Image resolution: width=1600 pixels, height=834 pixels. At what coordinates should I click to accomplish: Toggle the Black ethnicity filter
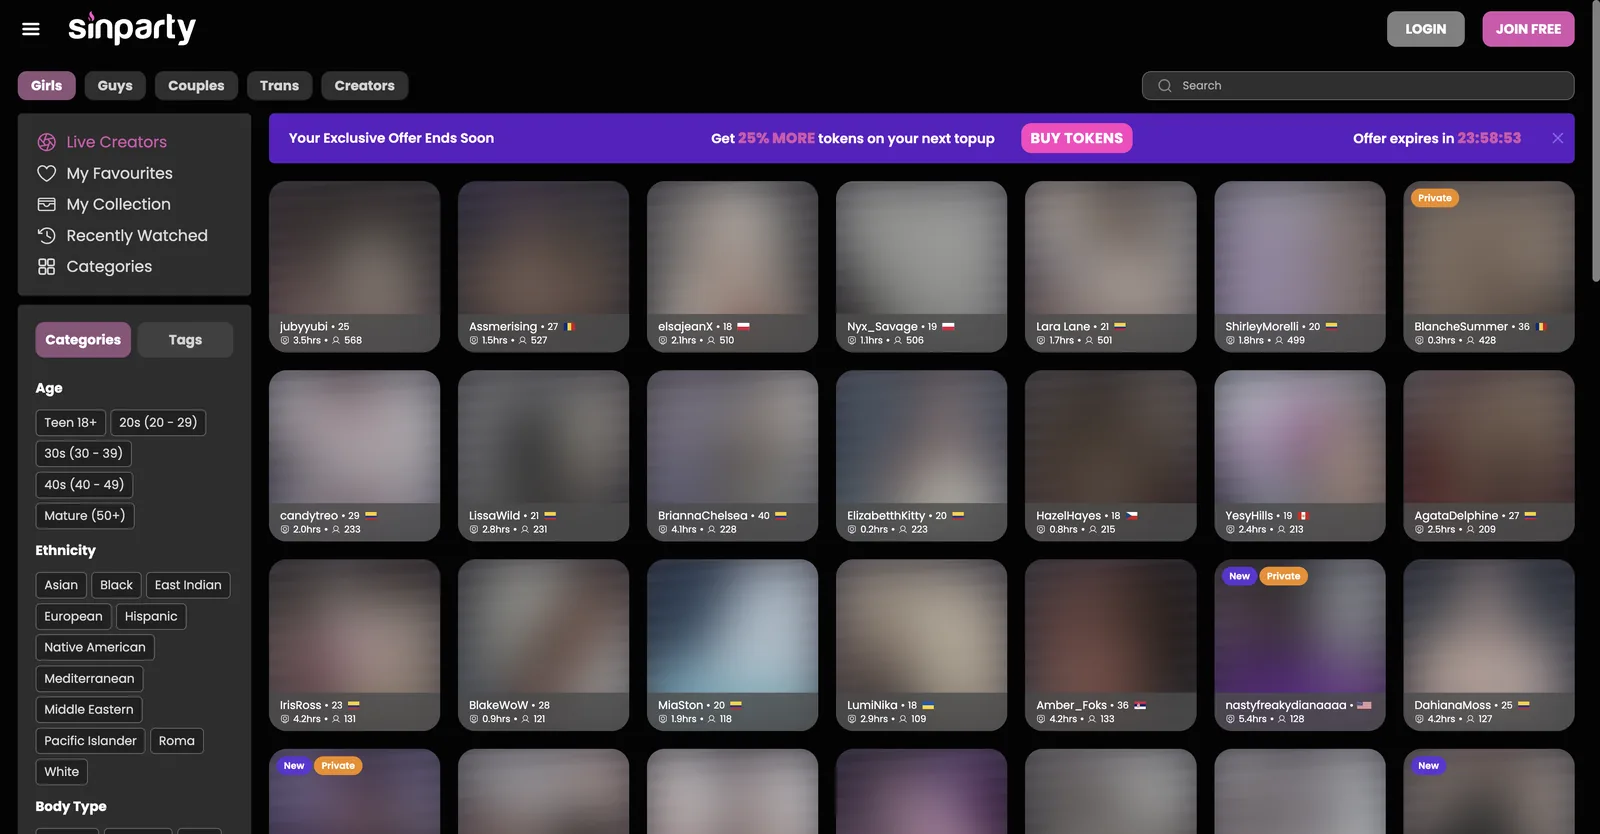click(116, 585)
